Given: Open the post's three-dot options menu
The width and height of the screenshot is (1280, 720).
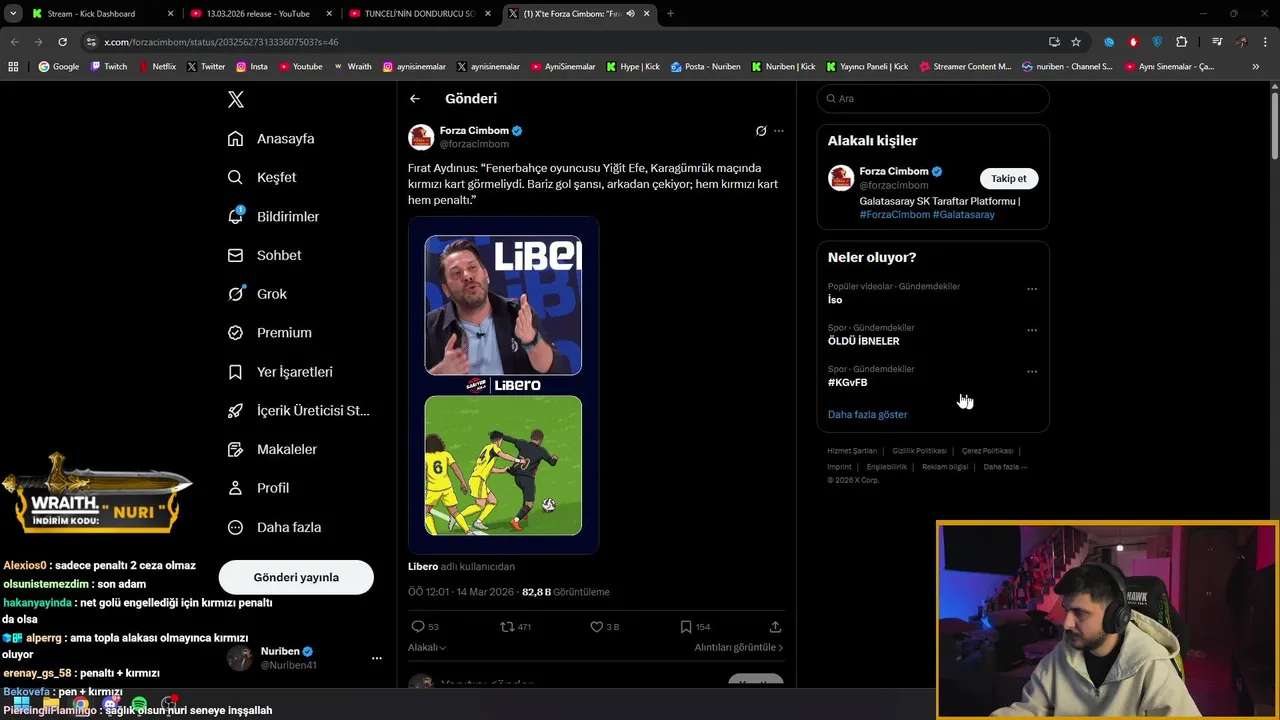Looking at the screenshot, I should coord(779,131).
